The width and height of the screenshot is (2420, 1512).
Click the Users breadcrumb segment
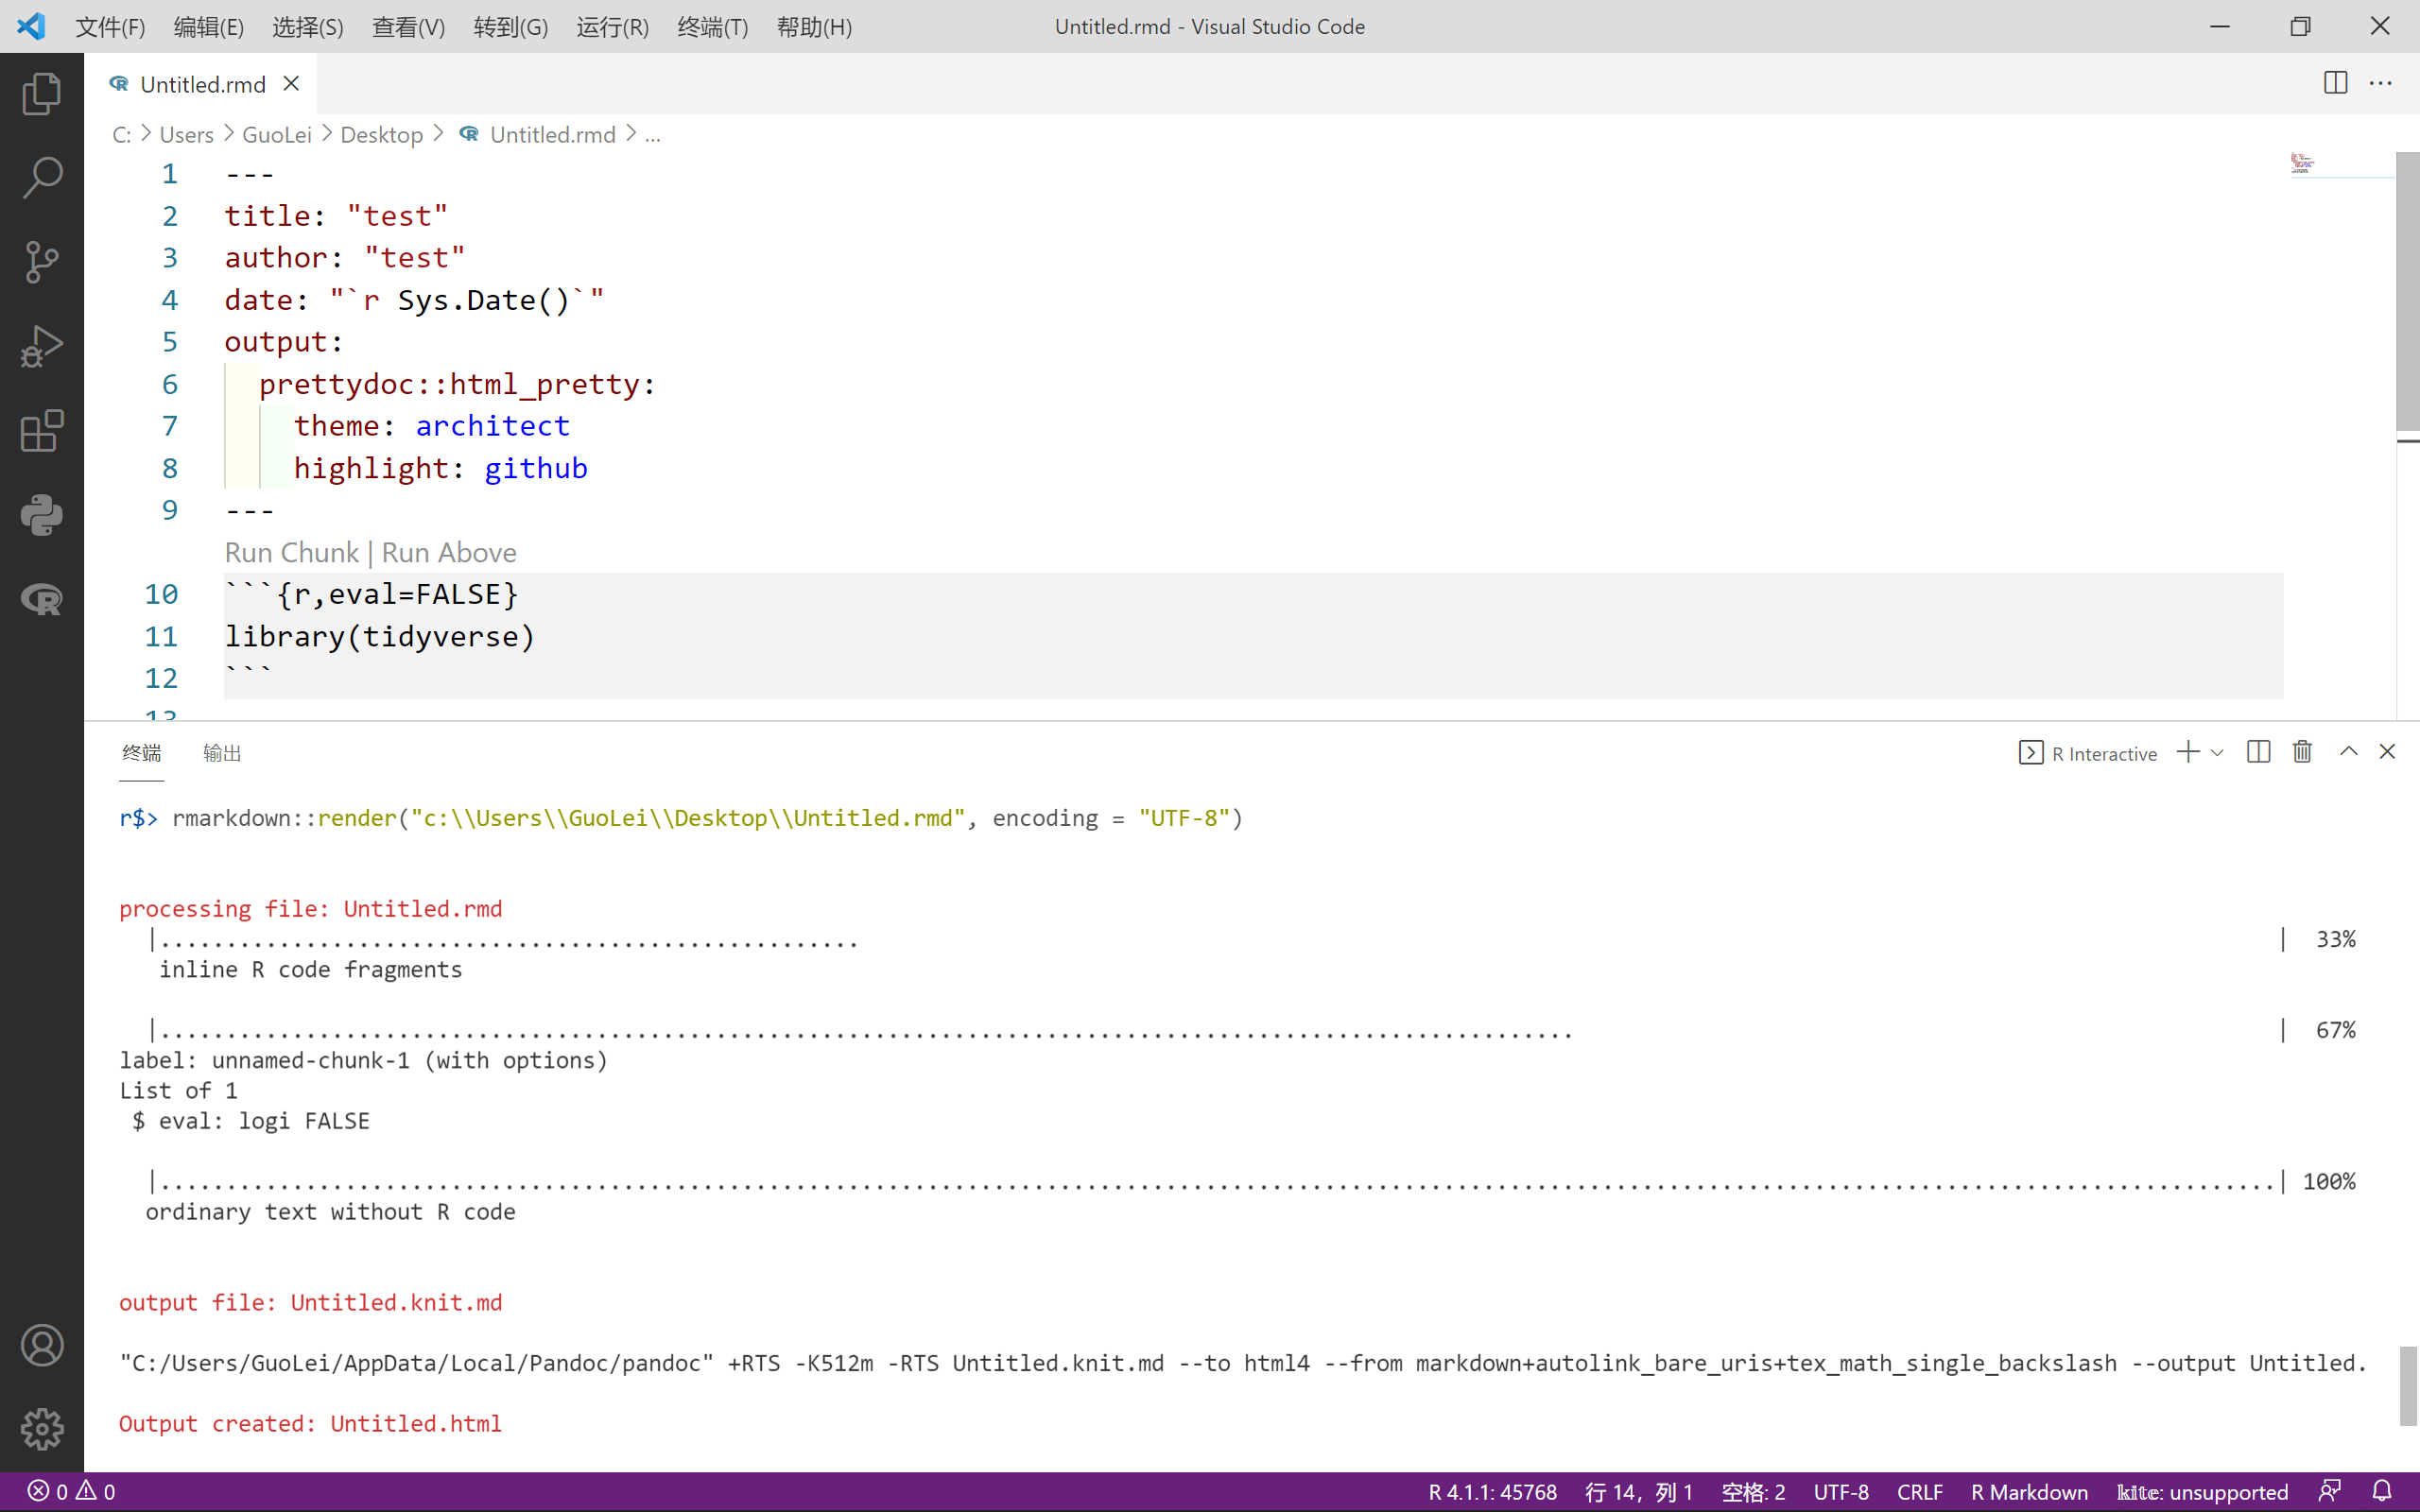(187, 135)
